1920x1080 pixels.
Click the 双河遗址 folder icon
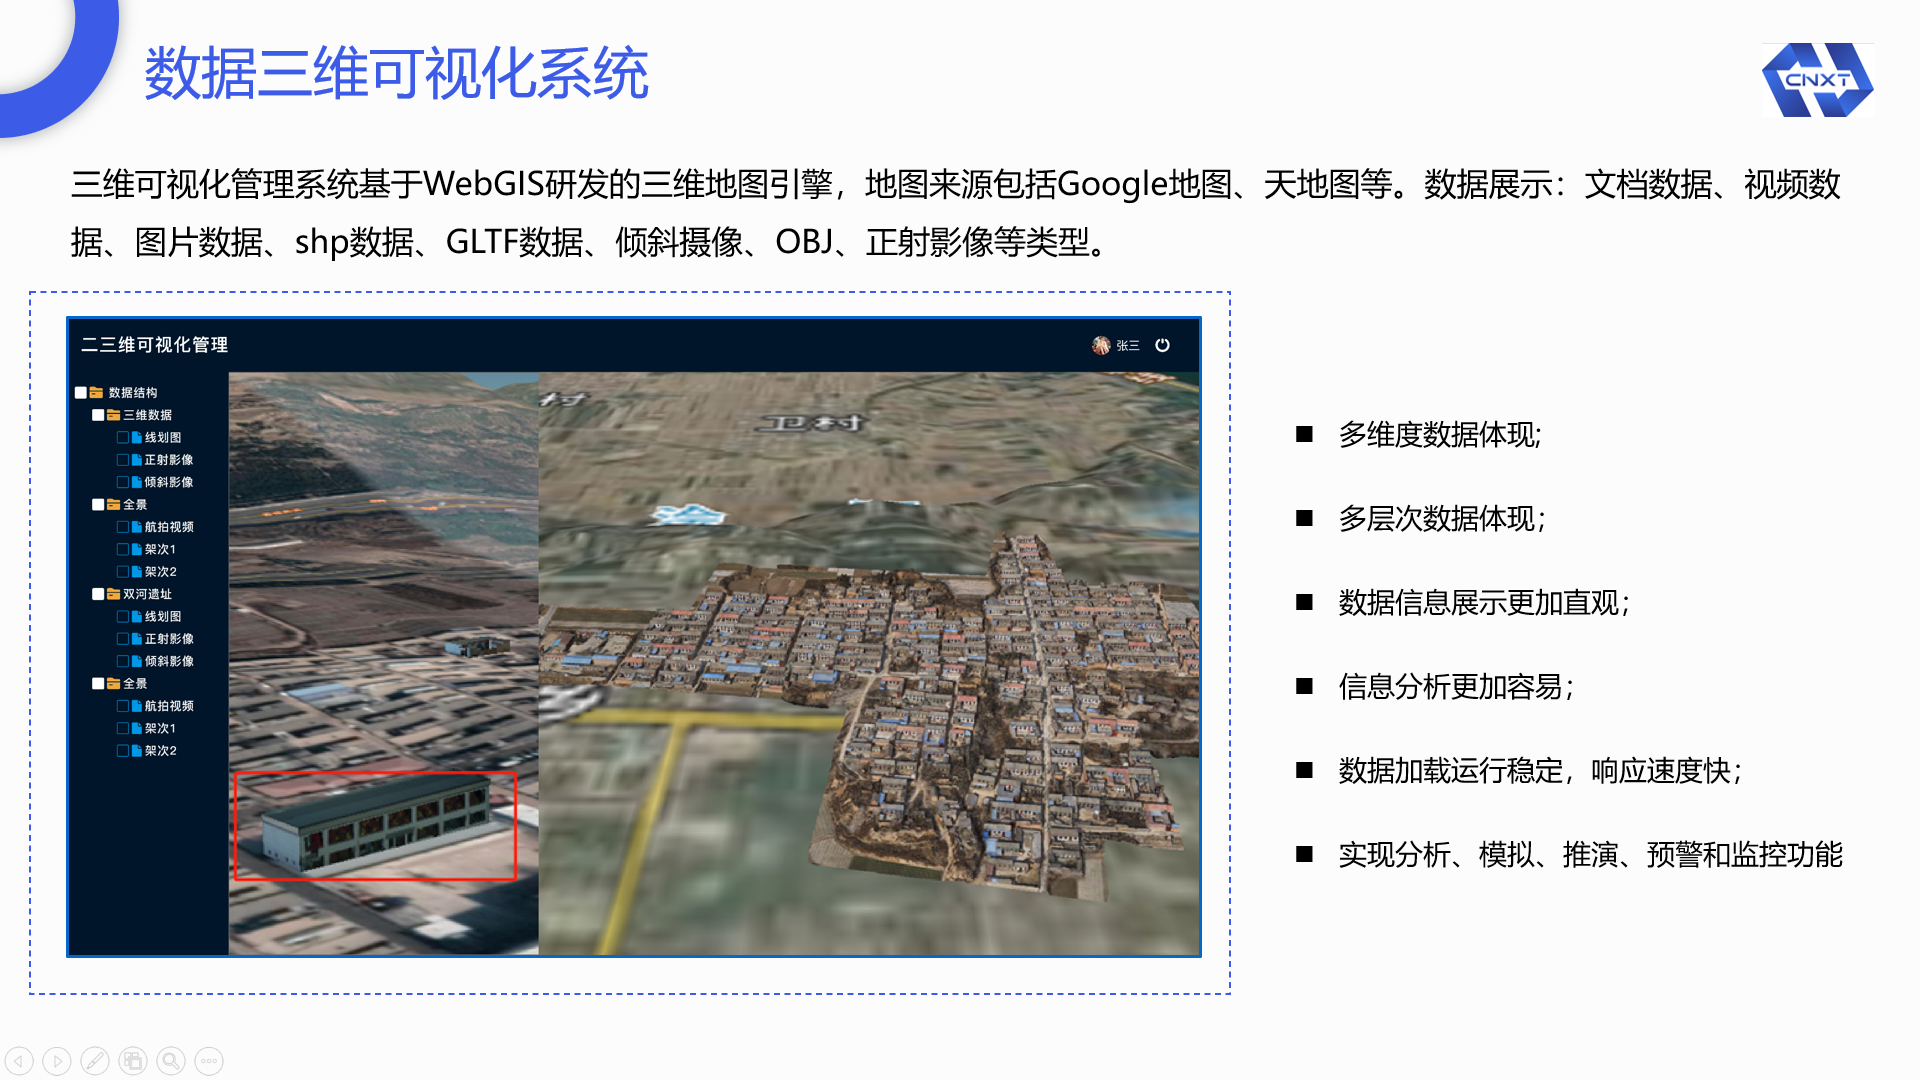pyautogui.click(x=113, y=594)
